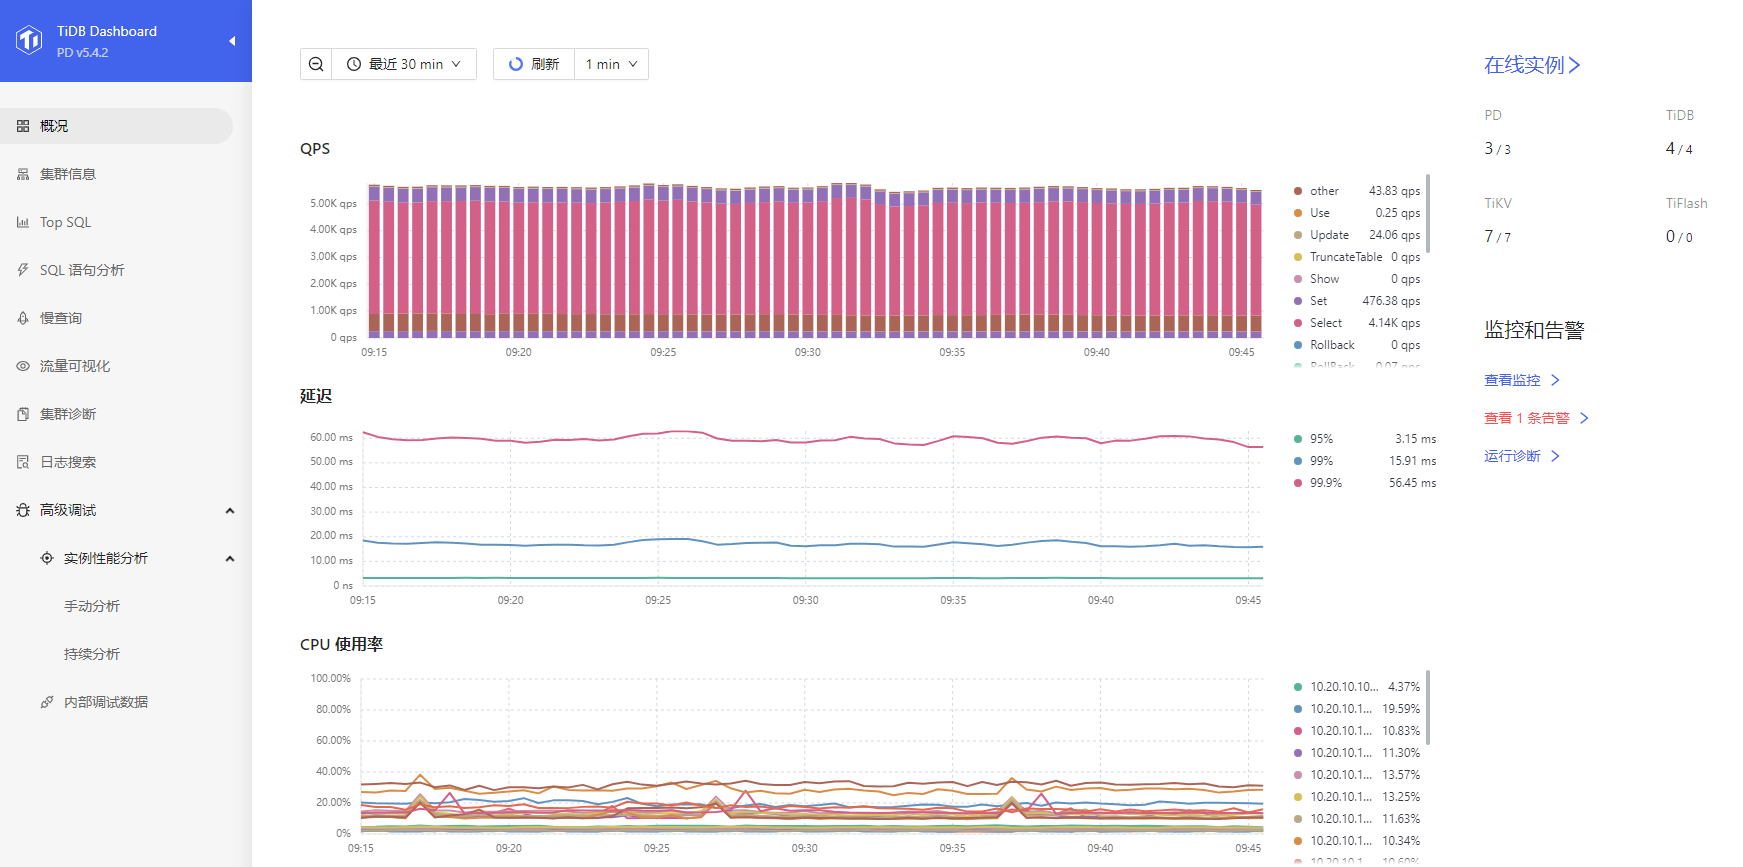Toggle the TruncateTable series in QPS legend
This screenshot has height=867, width=1743.
click(1356, 257)
